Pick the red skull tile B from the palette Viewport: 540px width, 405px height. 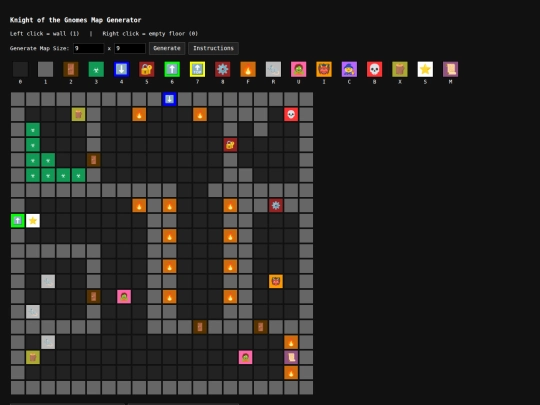[x=375, y=69]
